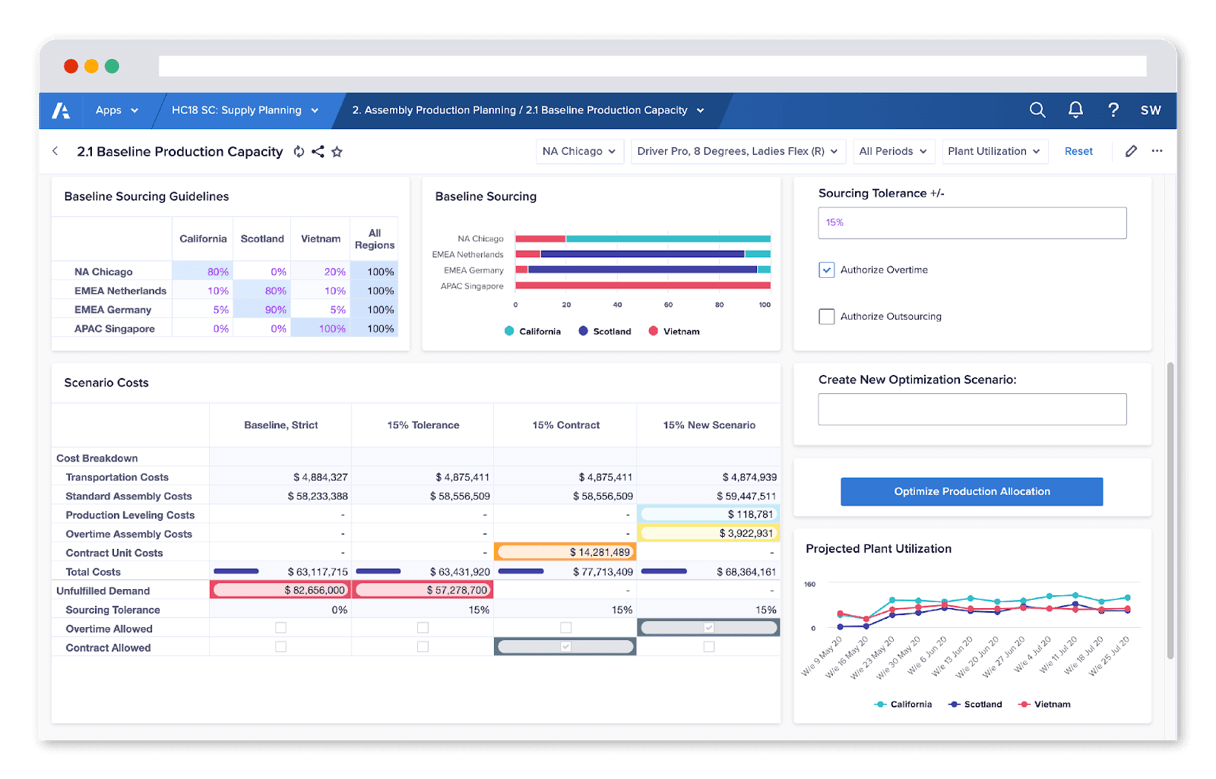Edit the page with the pencil icon

click(1131, 151)
